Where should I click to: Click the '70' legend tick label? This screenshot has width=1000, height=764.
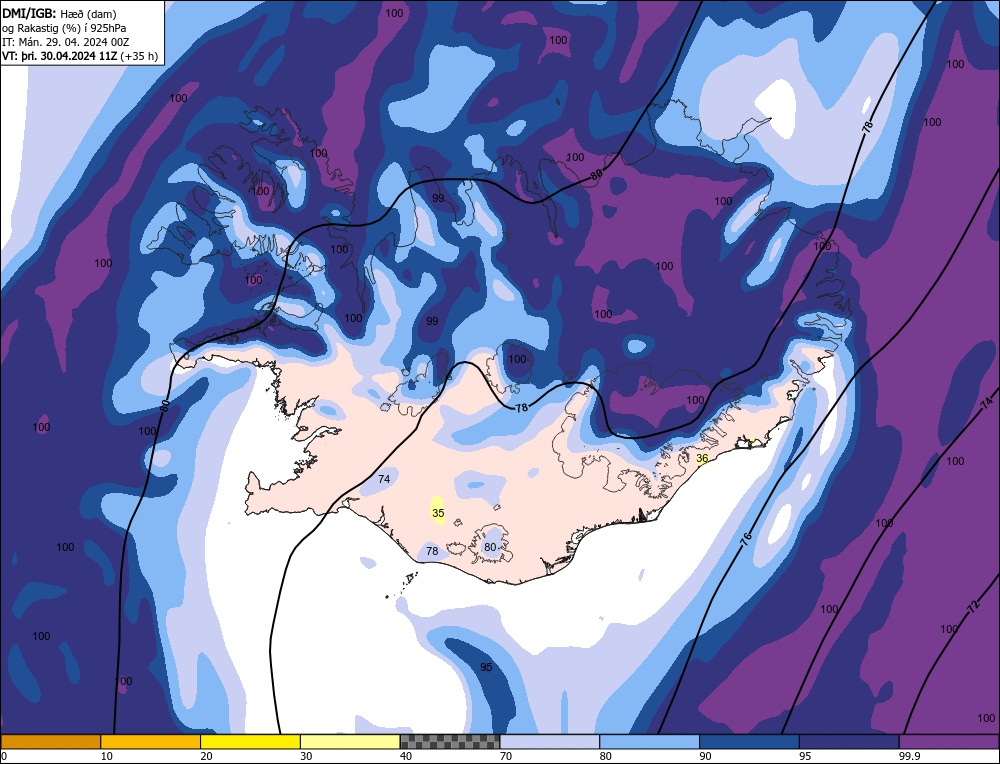coord(506,756)
